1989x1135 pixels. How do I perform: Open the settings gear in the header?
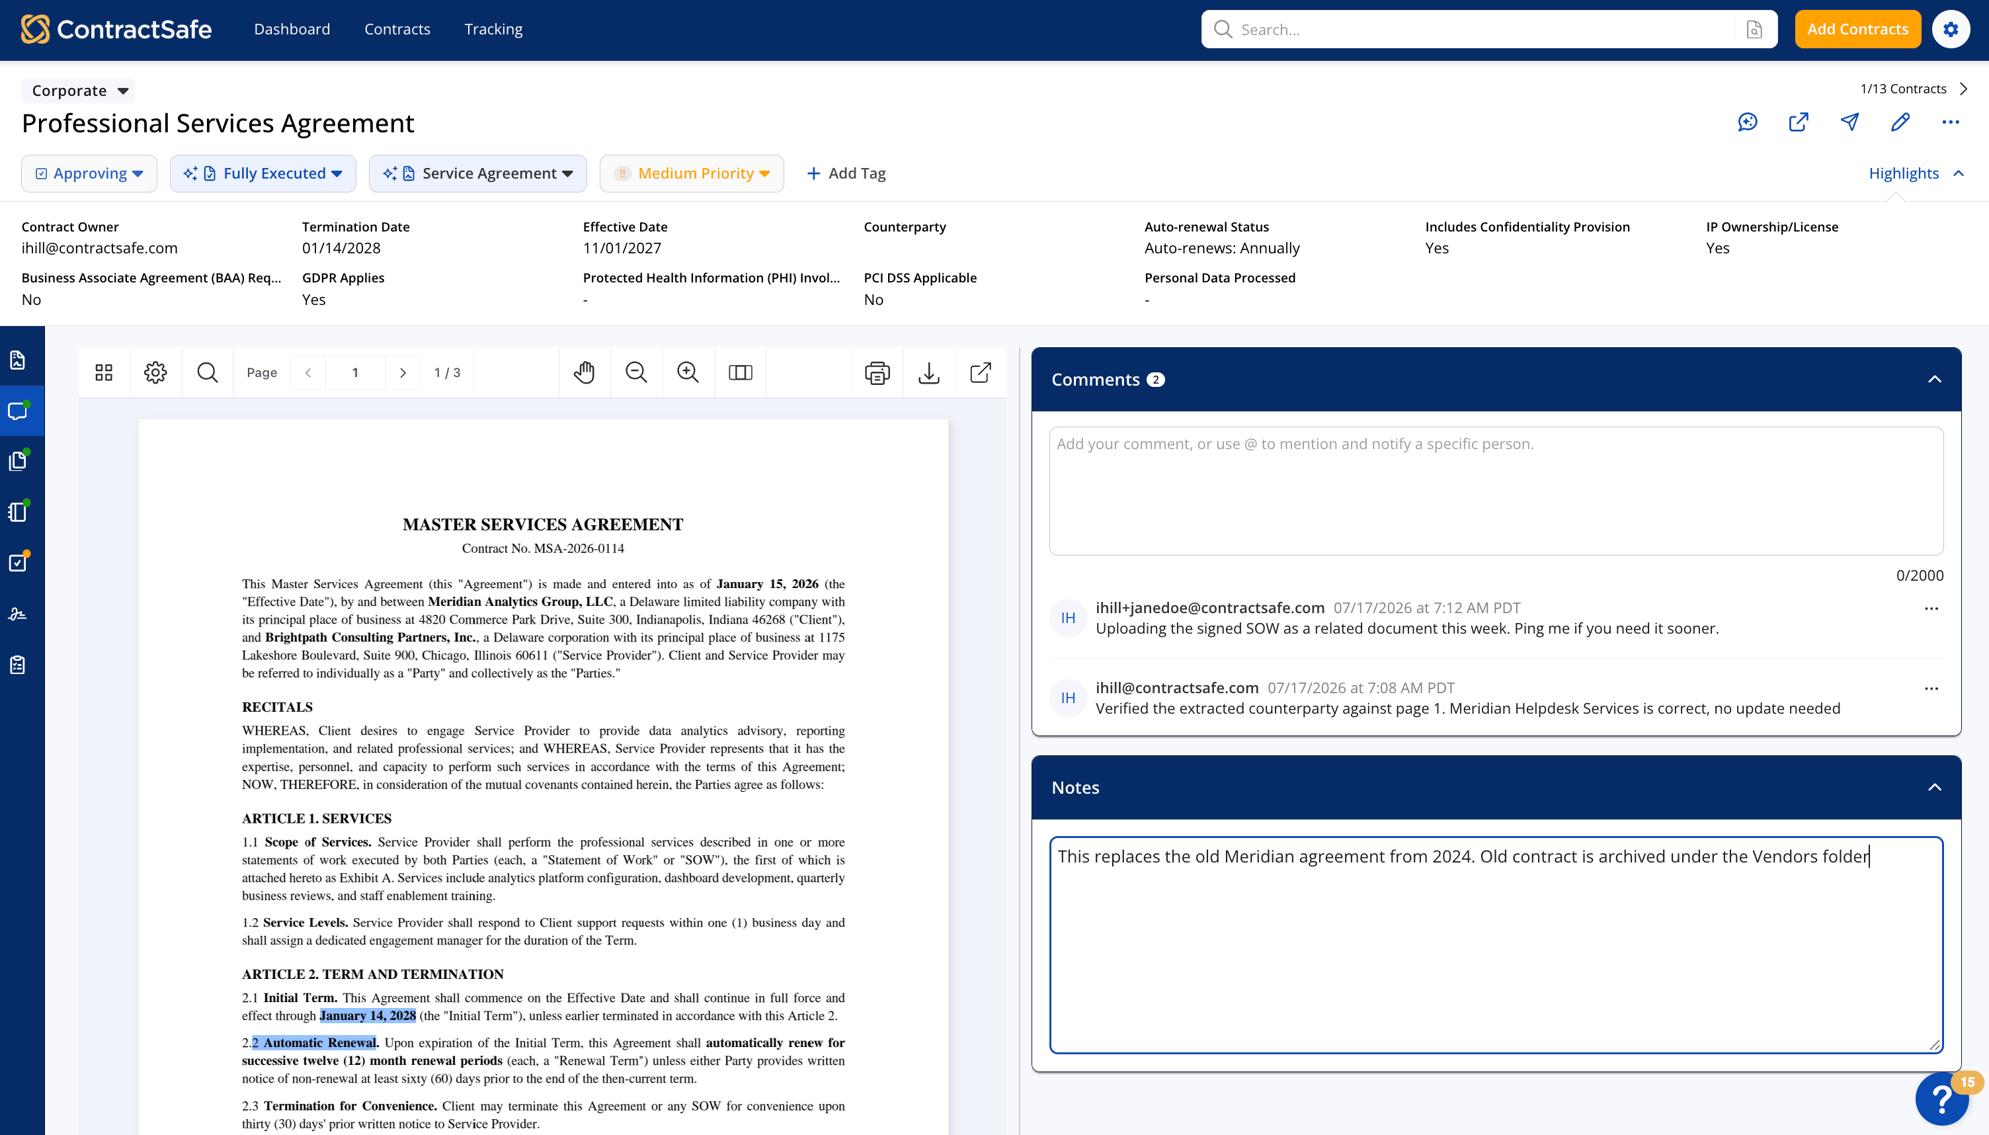pos(1950,29)
